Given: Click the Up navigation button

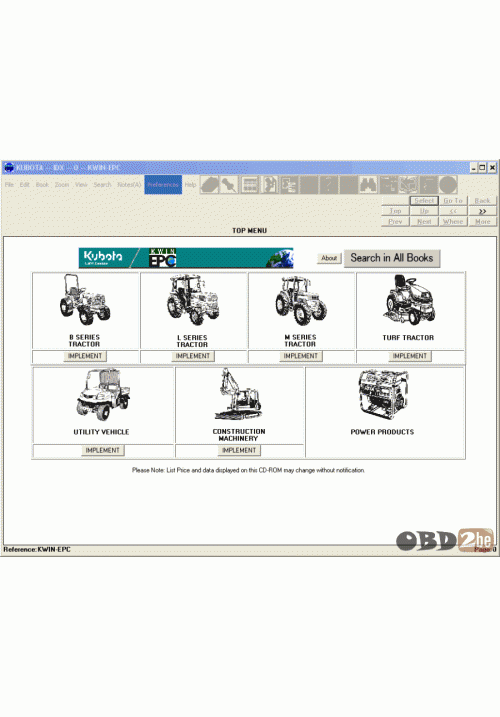Looking at the screenshot, I should tap(424, 211).
